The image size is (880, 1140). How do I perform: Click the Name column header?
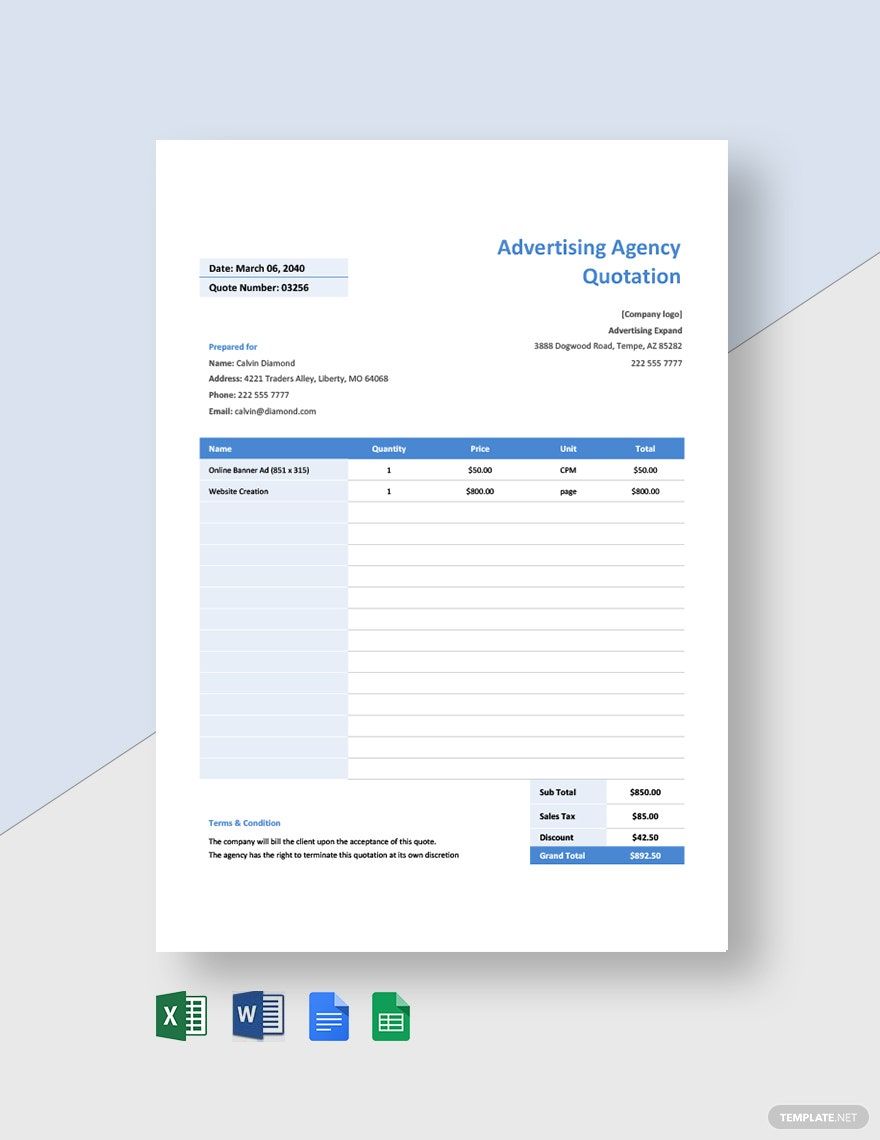pyautogui.click(x=219, y=448)
